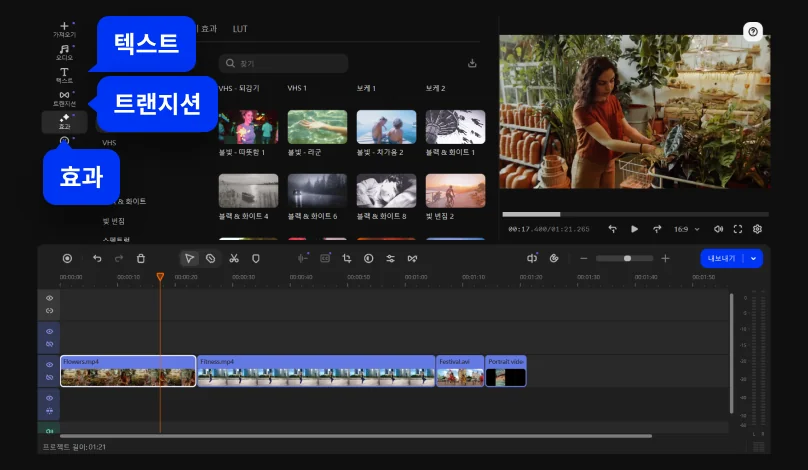Select the 불빛 - 라군 effect thumbnail

(x=317, y=127)
